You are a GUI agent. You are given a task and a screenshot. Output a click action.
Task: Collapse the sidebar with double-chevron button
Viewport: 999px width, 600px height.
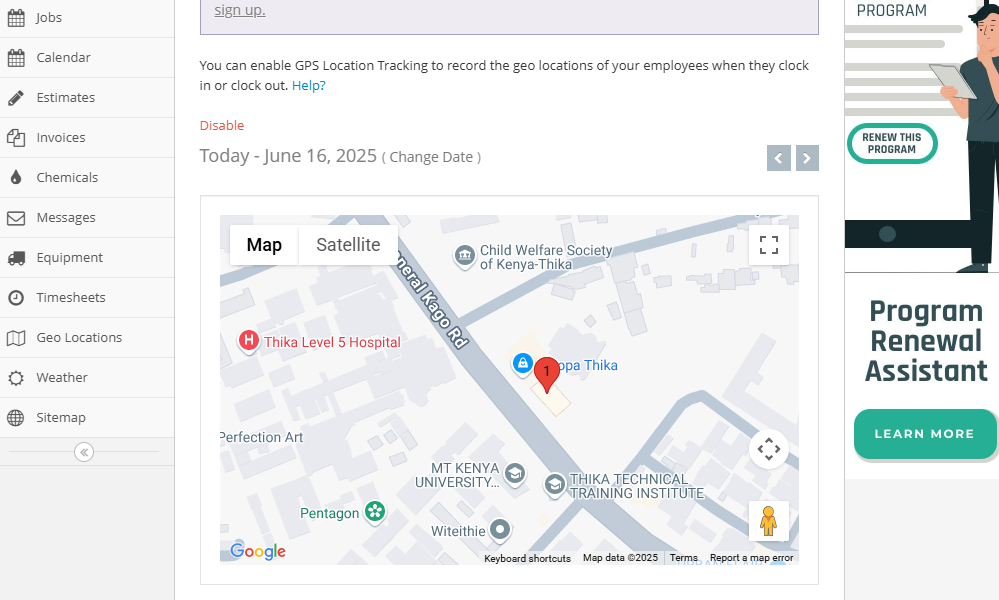click(x=84, y=452)
